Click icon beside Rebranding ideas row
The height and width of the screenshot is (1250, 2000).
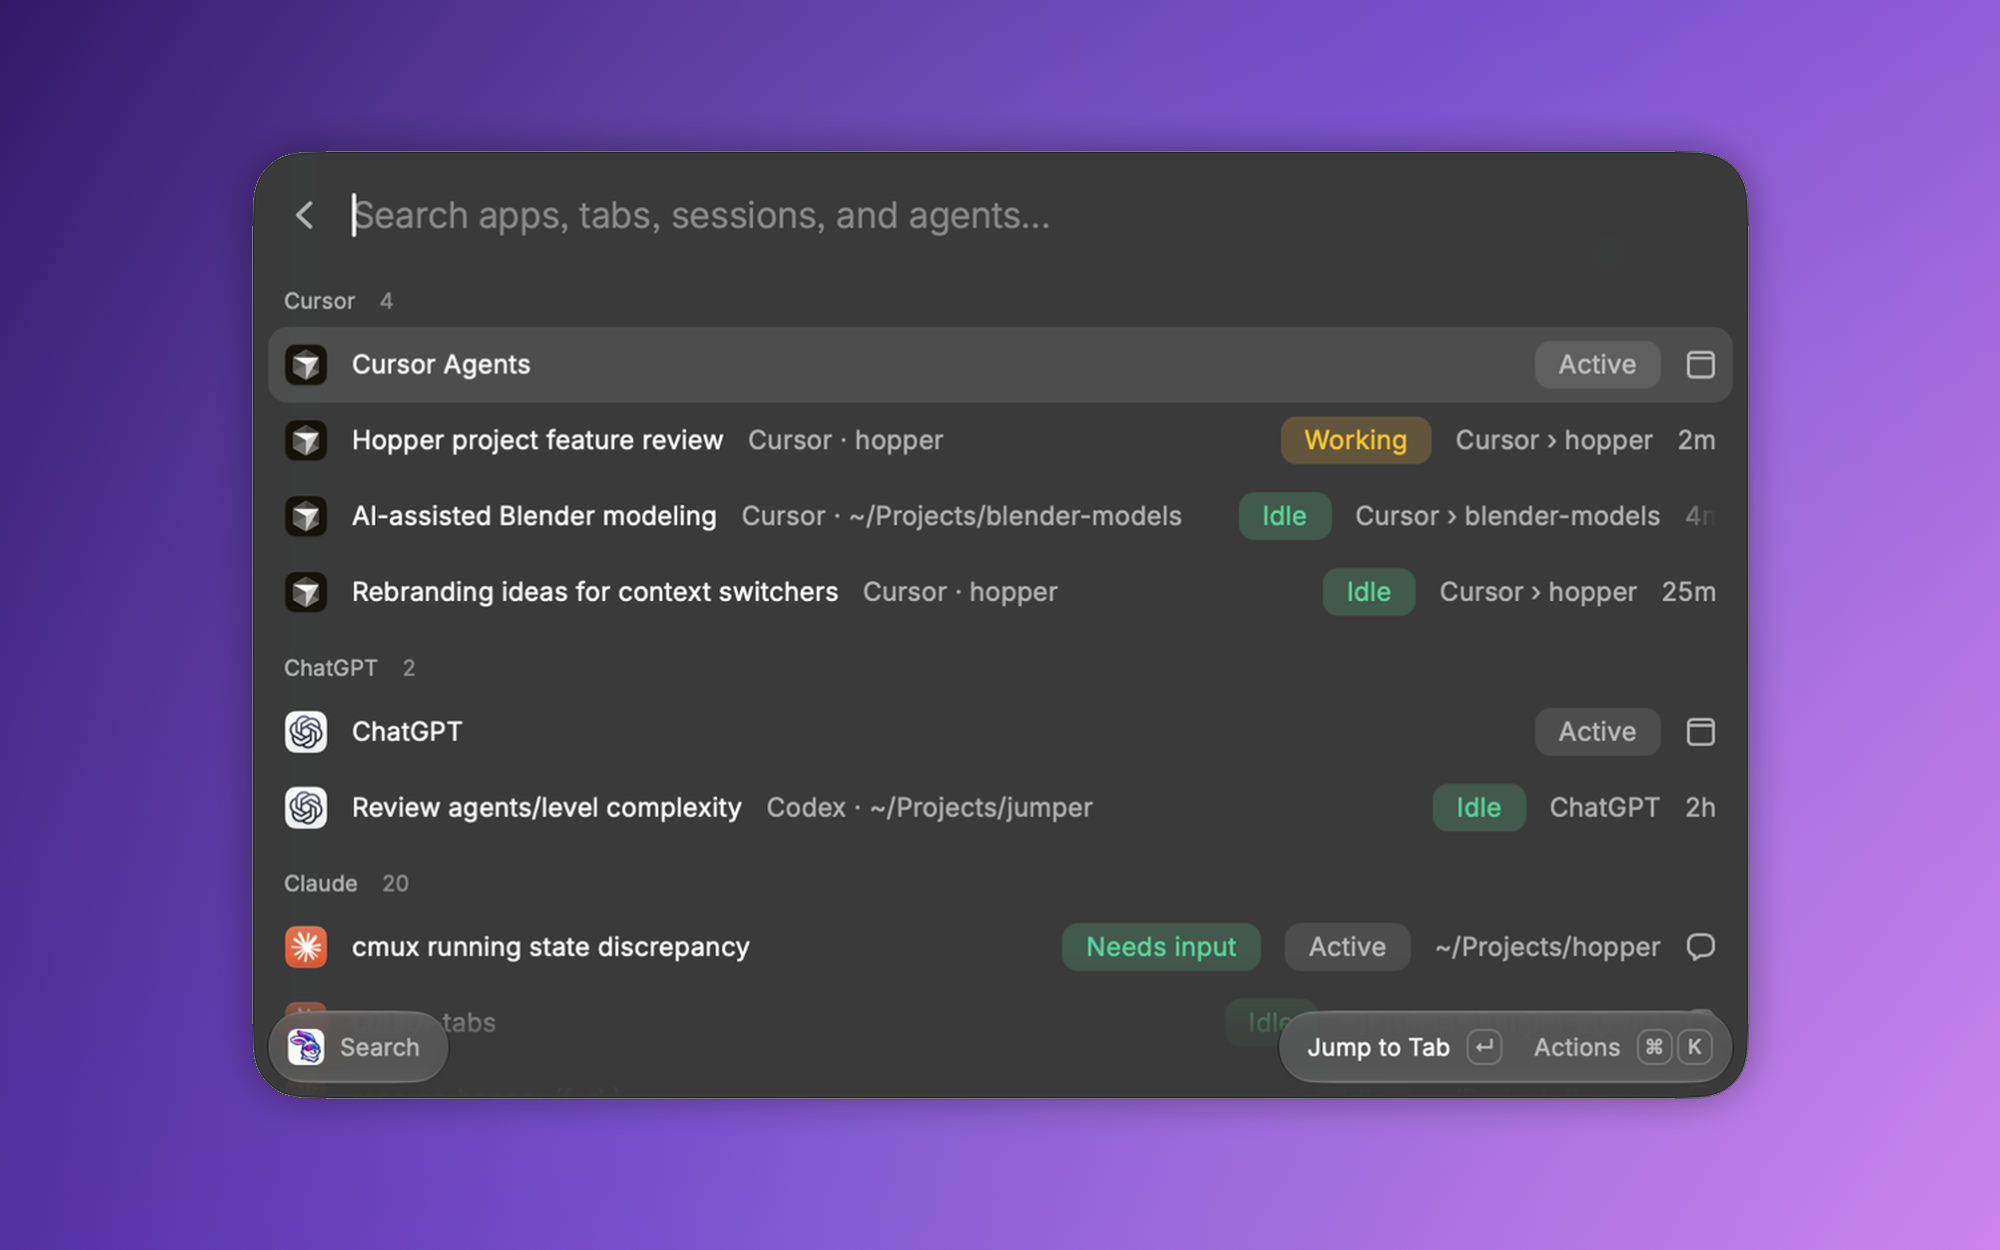(306, 592)
